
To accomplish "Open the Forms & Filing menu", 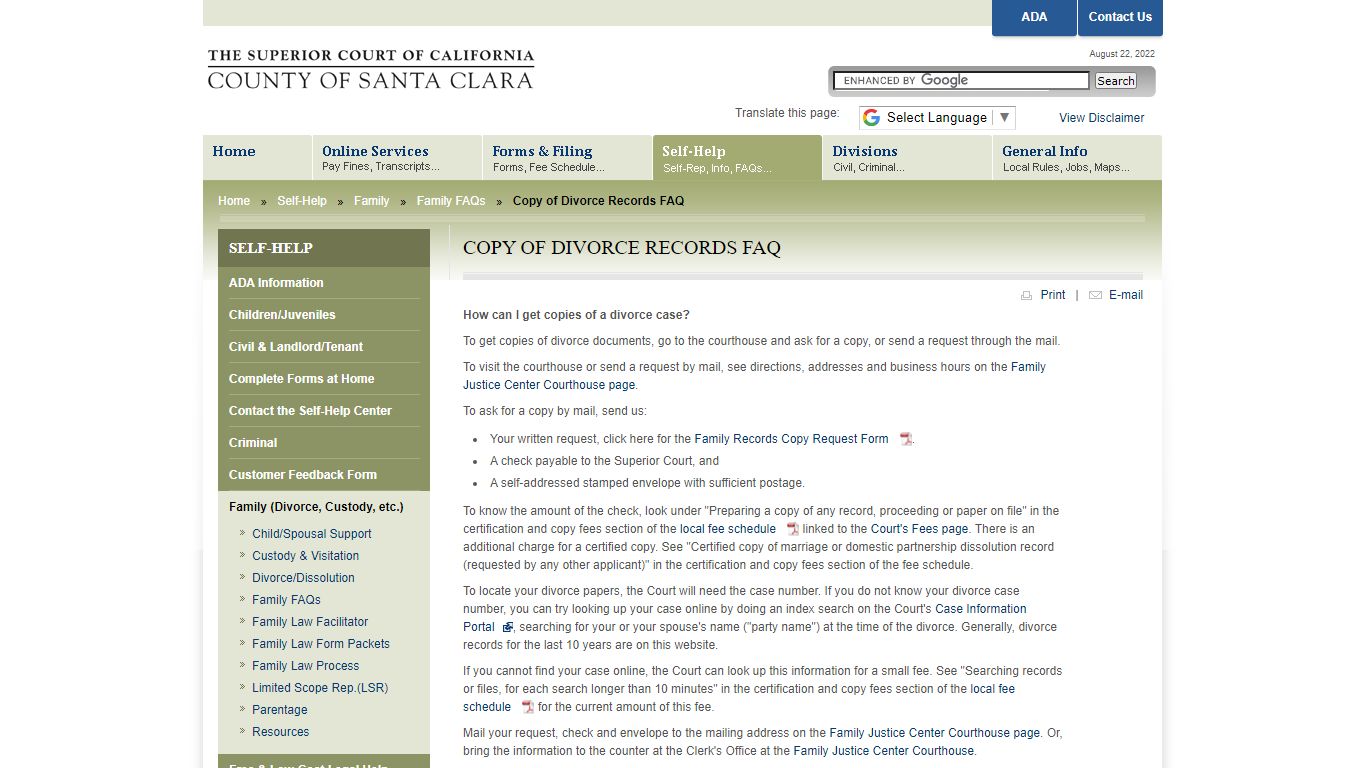I will tap(567, 158).
